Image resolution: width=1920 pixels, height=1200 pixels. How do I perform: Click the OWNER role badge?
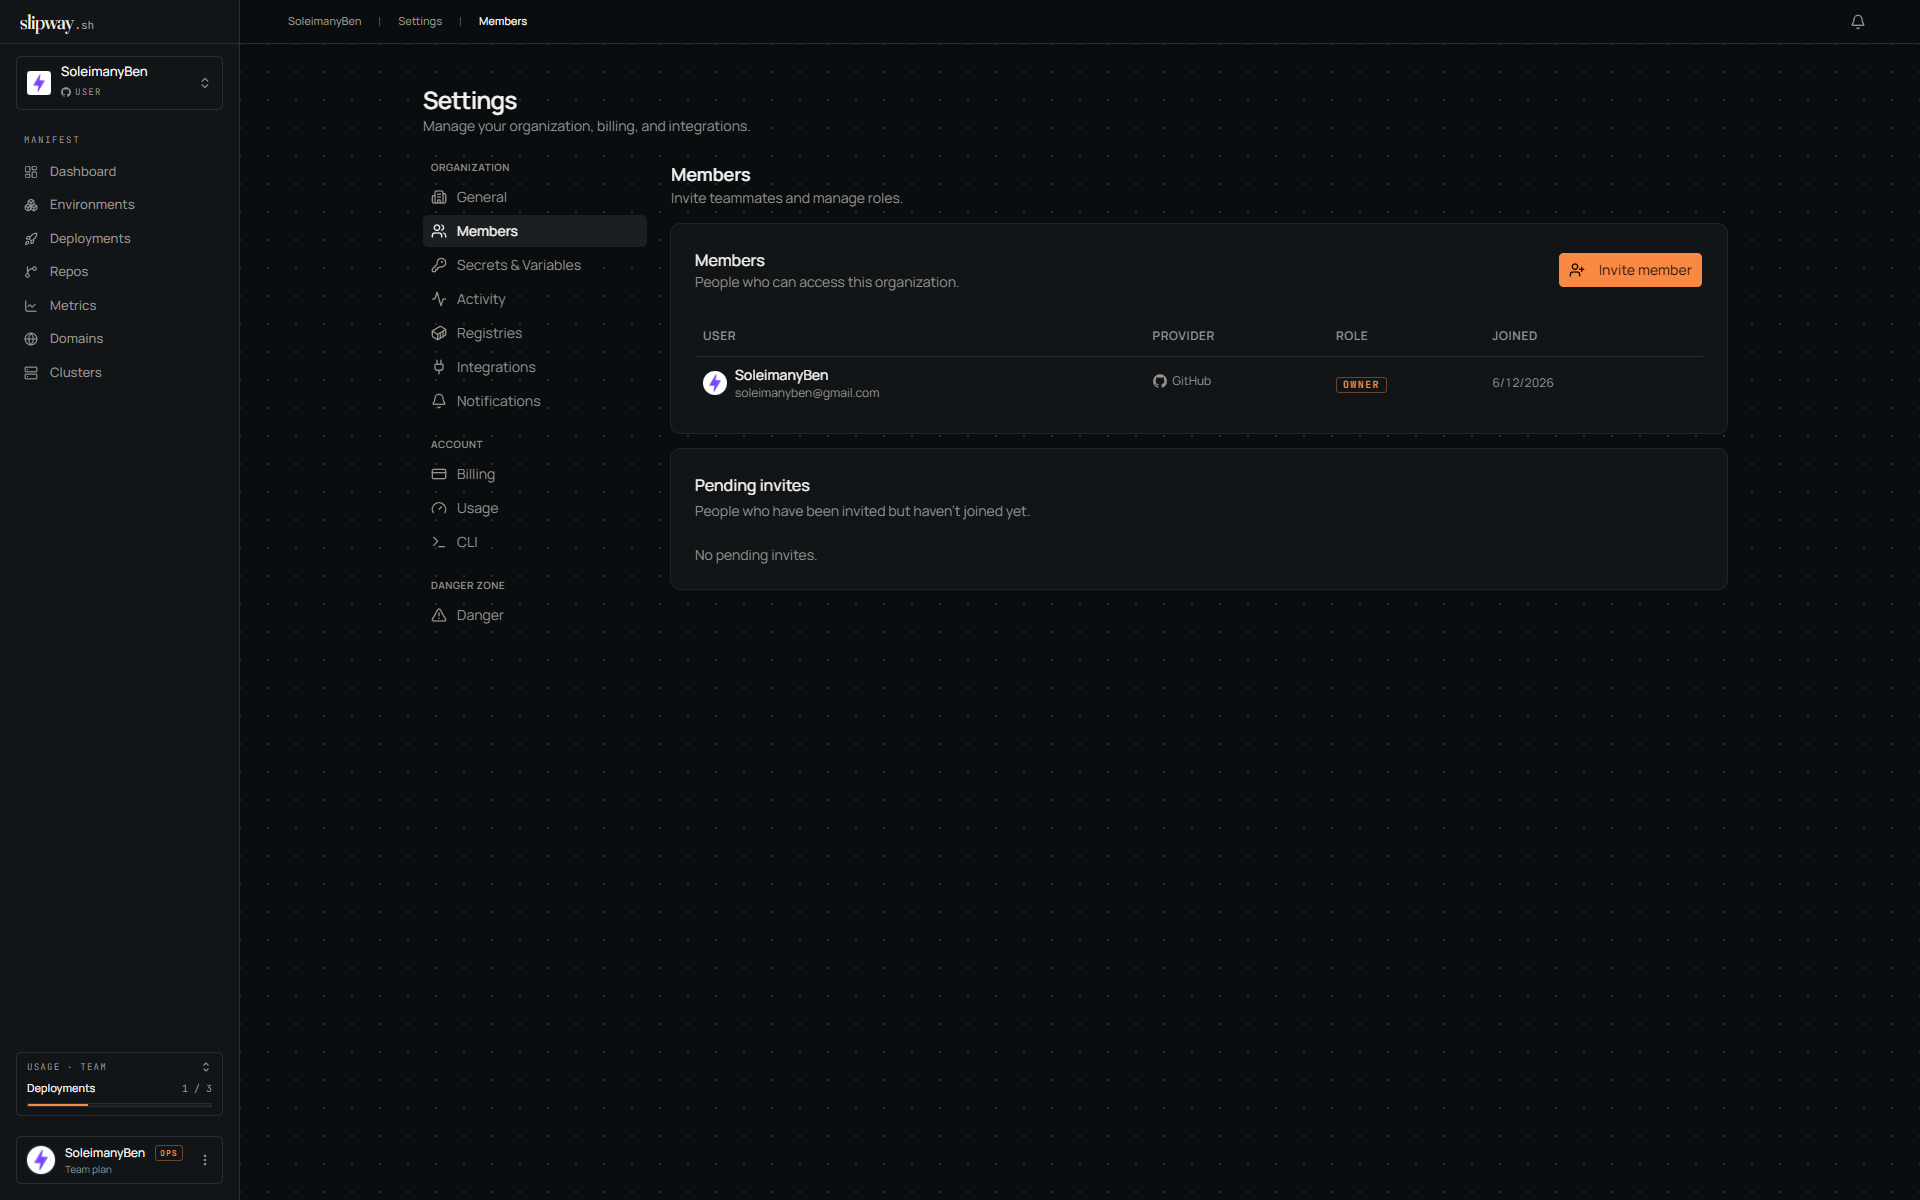[1361, 384]
